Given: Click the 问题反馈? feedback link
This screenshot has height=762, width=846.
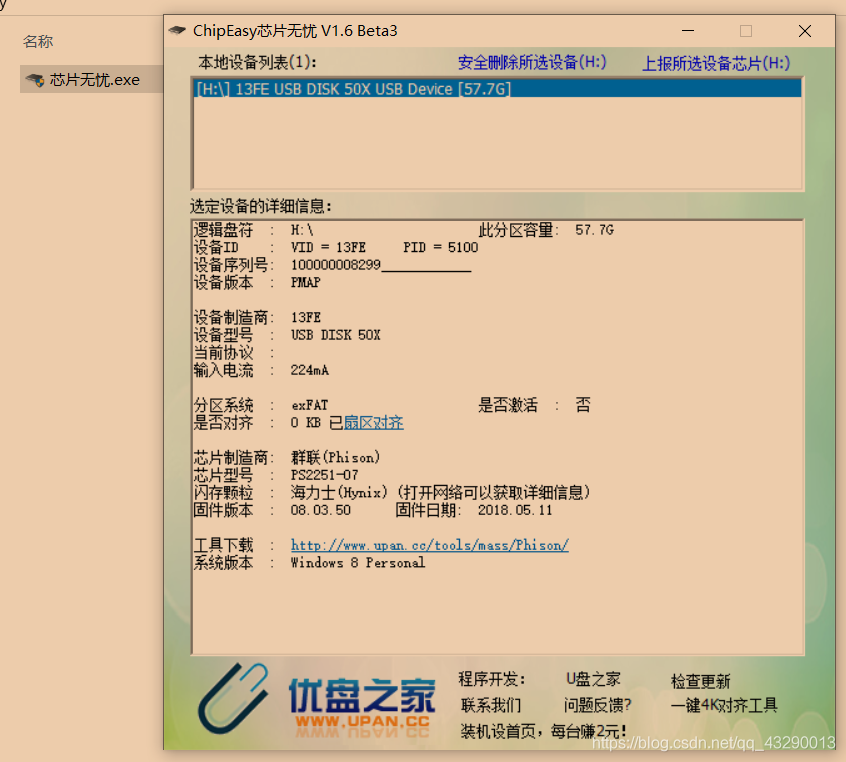Looking at the screenshot, I should (x=597, y=705).
